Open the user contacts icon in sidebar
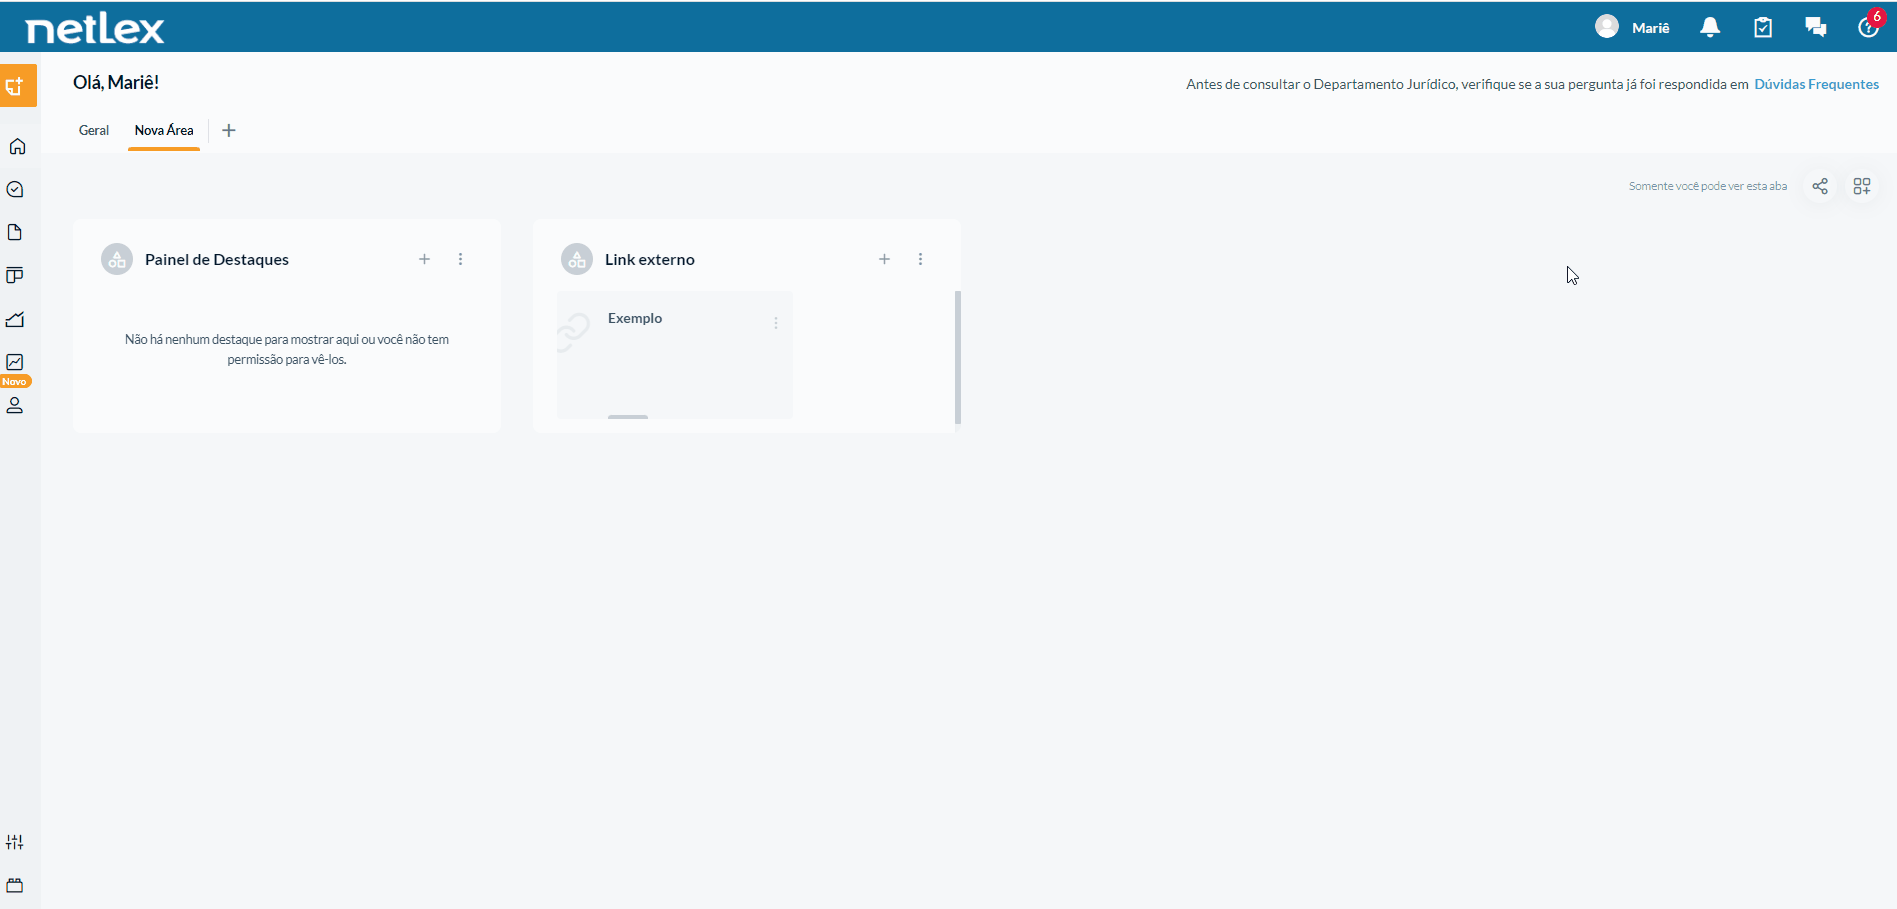 [x=15, y=405]
